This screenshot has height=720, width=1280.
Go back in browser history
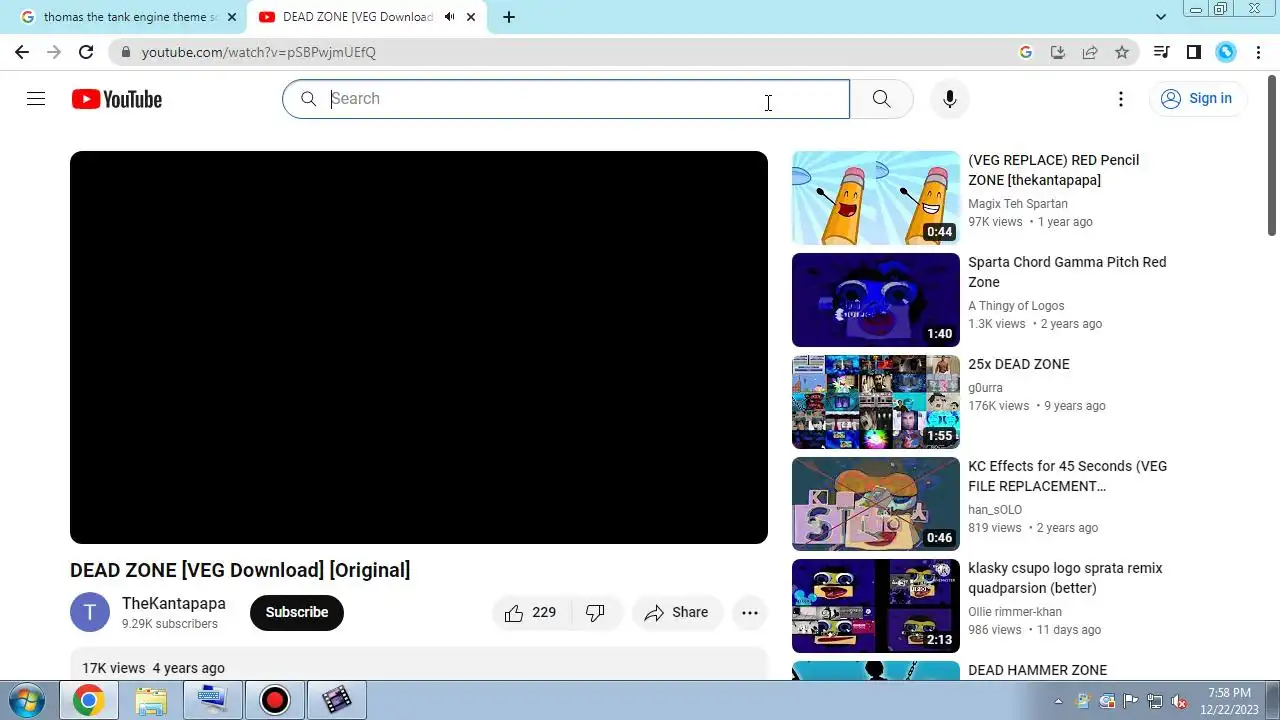22,52
